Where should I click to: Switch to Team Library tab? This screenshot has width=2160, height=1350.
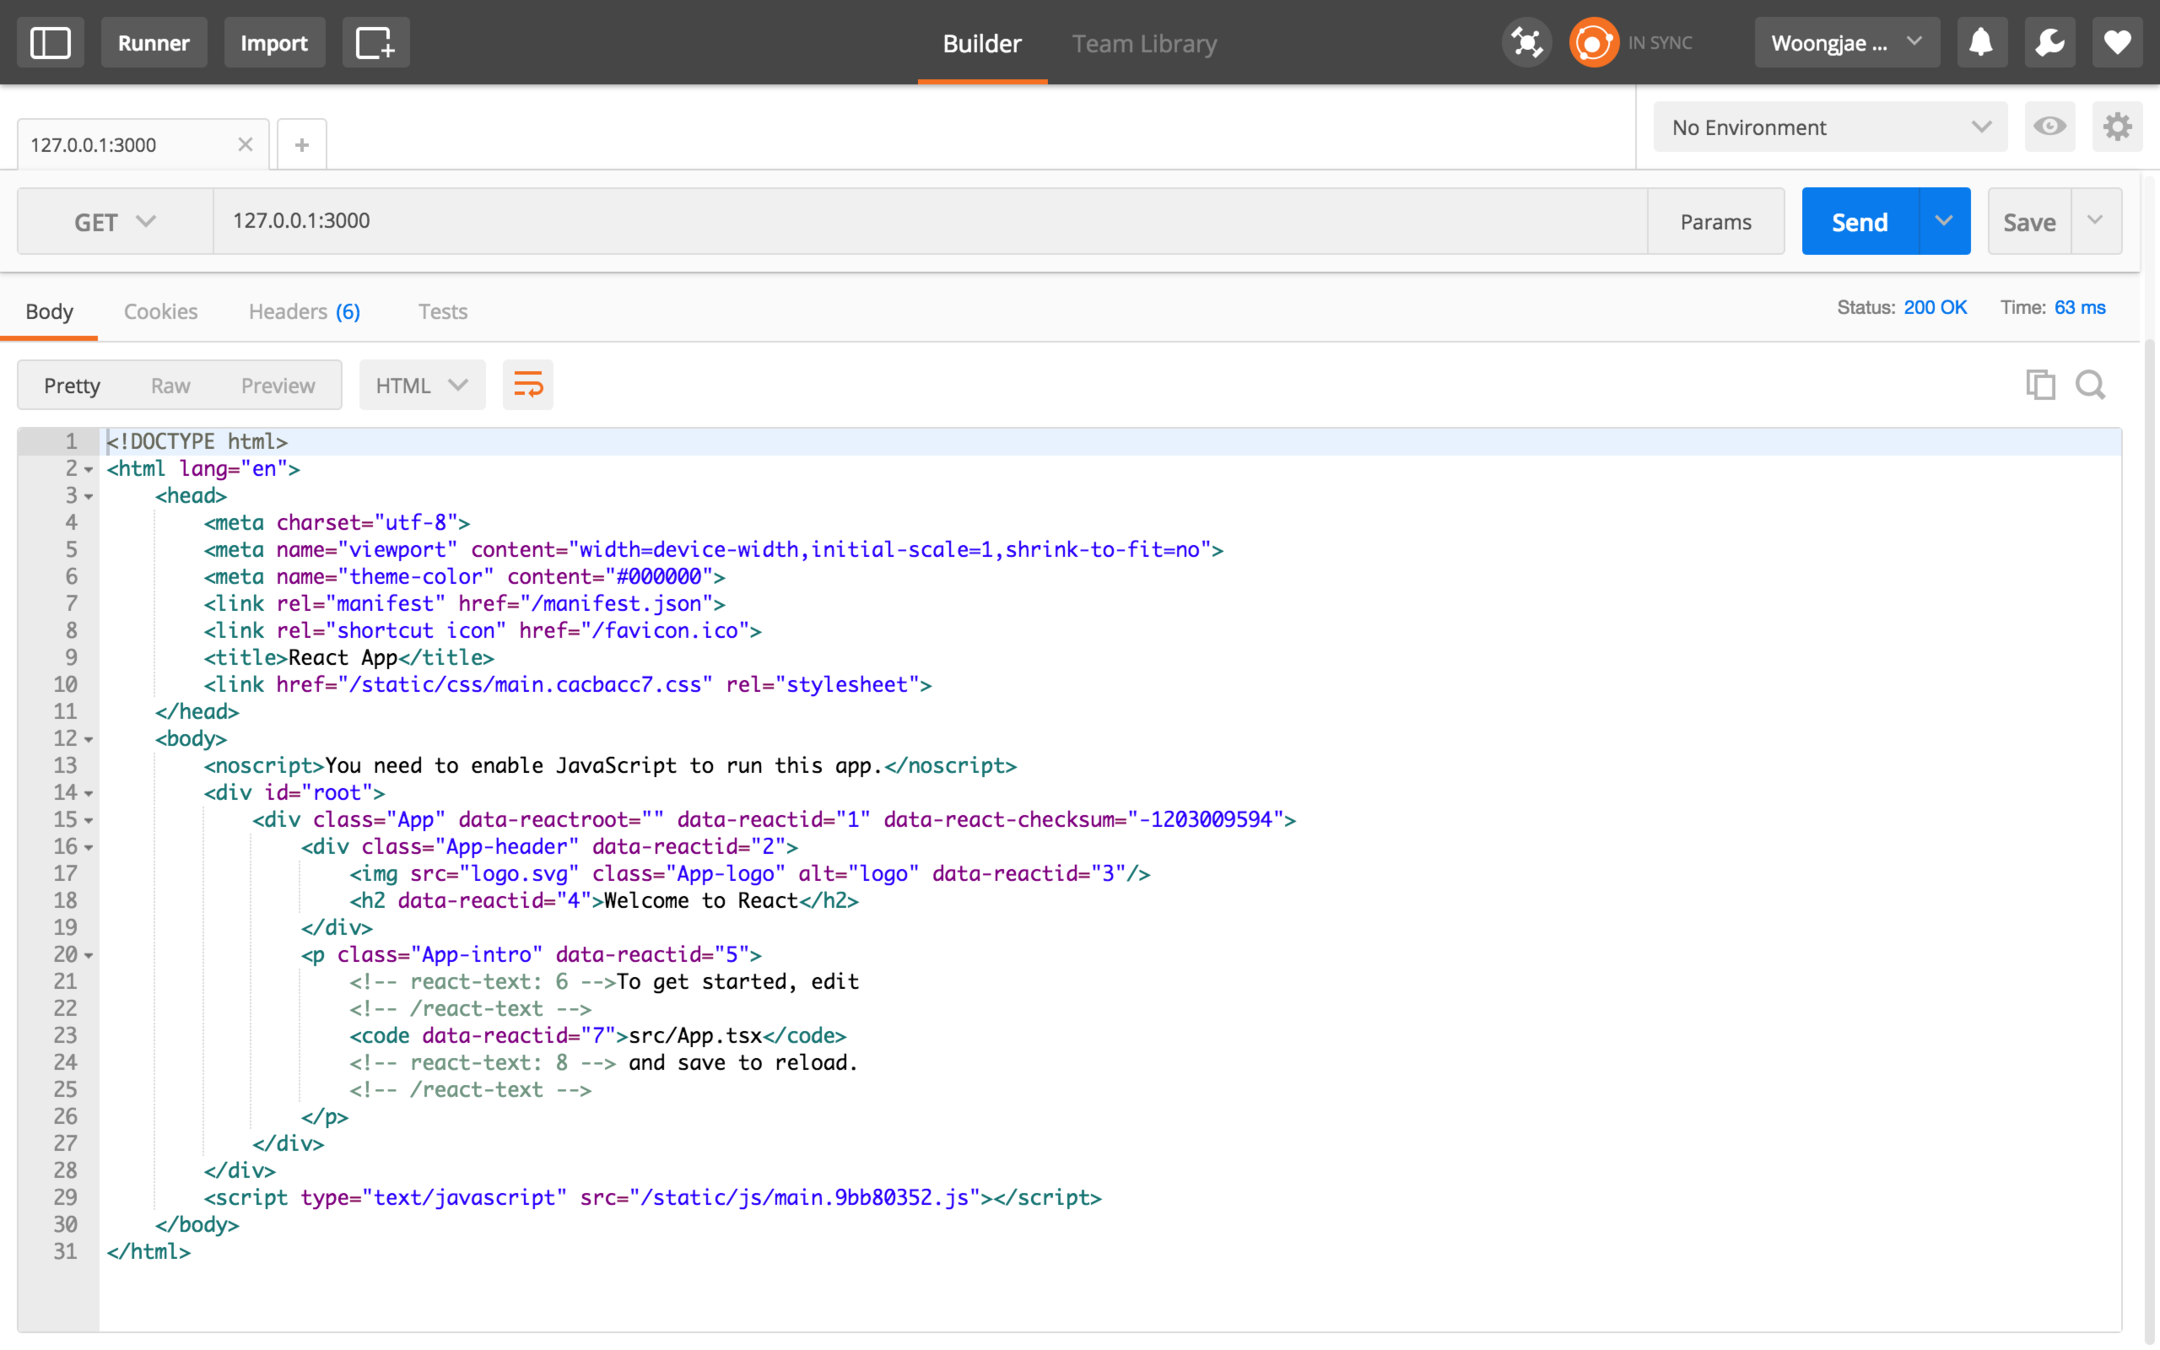point(1144,43)
